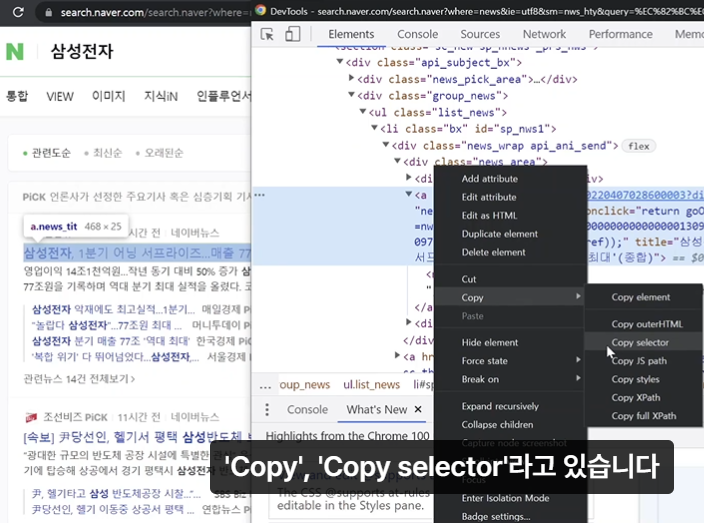The width and height of the screenshot is (705, 524).
Task: Switch to the Console tab in toolbar
Action: (417, 34)
